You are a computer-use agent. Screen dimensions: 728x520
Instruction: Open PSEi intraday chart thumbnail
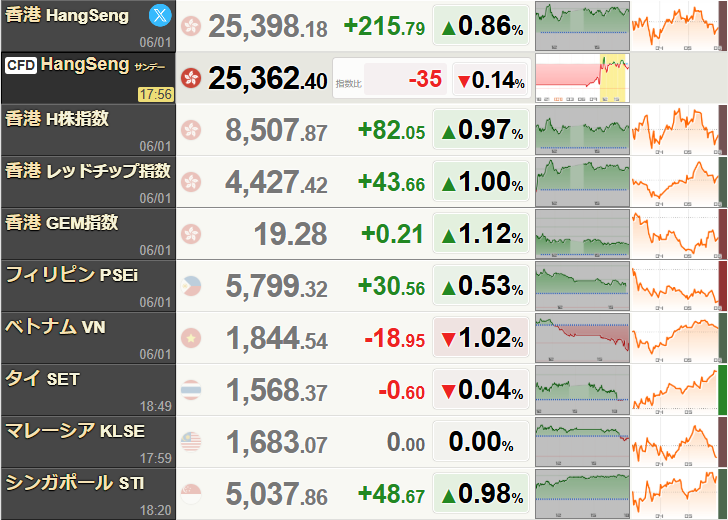(582, 286)
